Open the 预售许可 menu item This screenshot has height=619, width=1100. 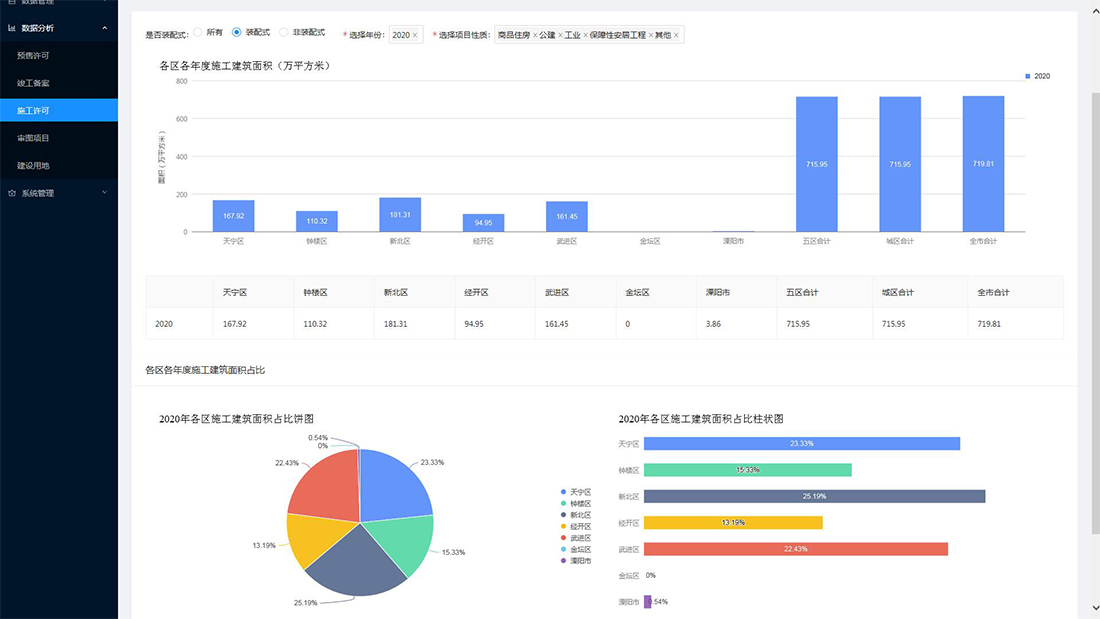[33, 55]
